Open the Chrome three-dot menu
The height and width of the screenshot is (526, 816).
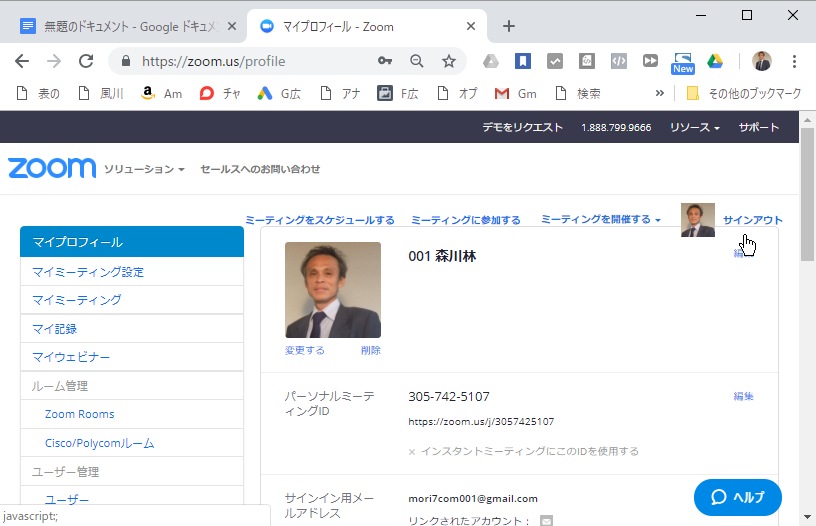[795, 61]
